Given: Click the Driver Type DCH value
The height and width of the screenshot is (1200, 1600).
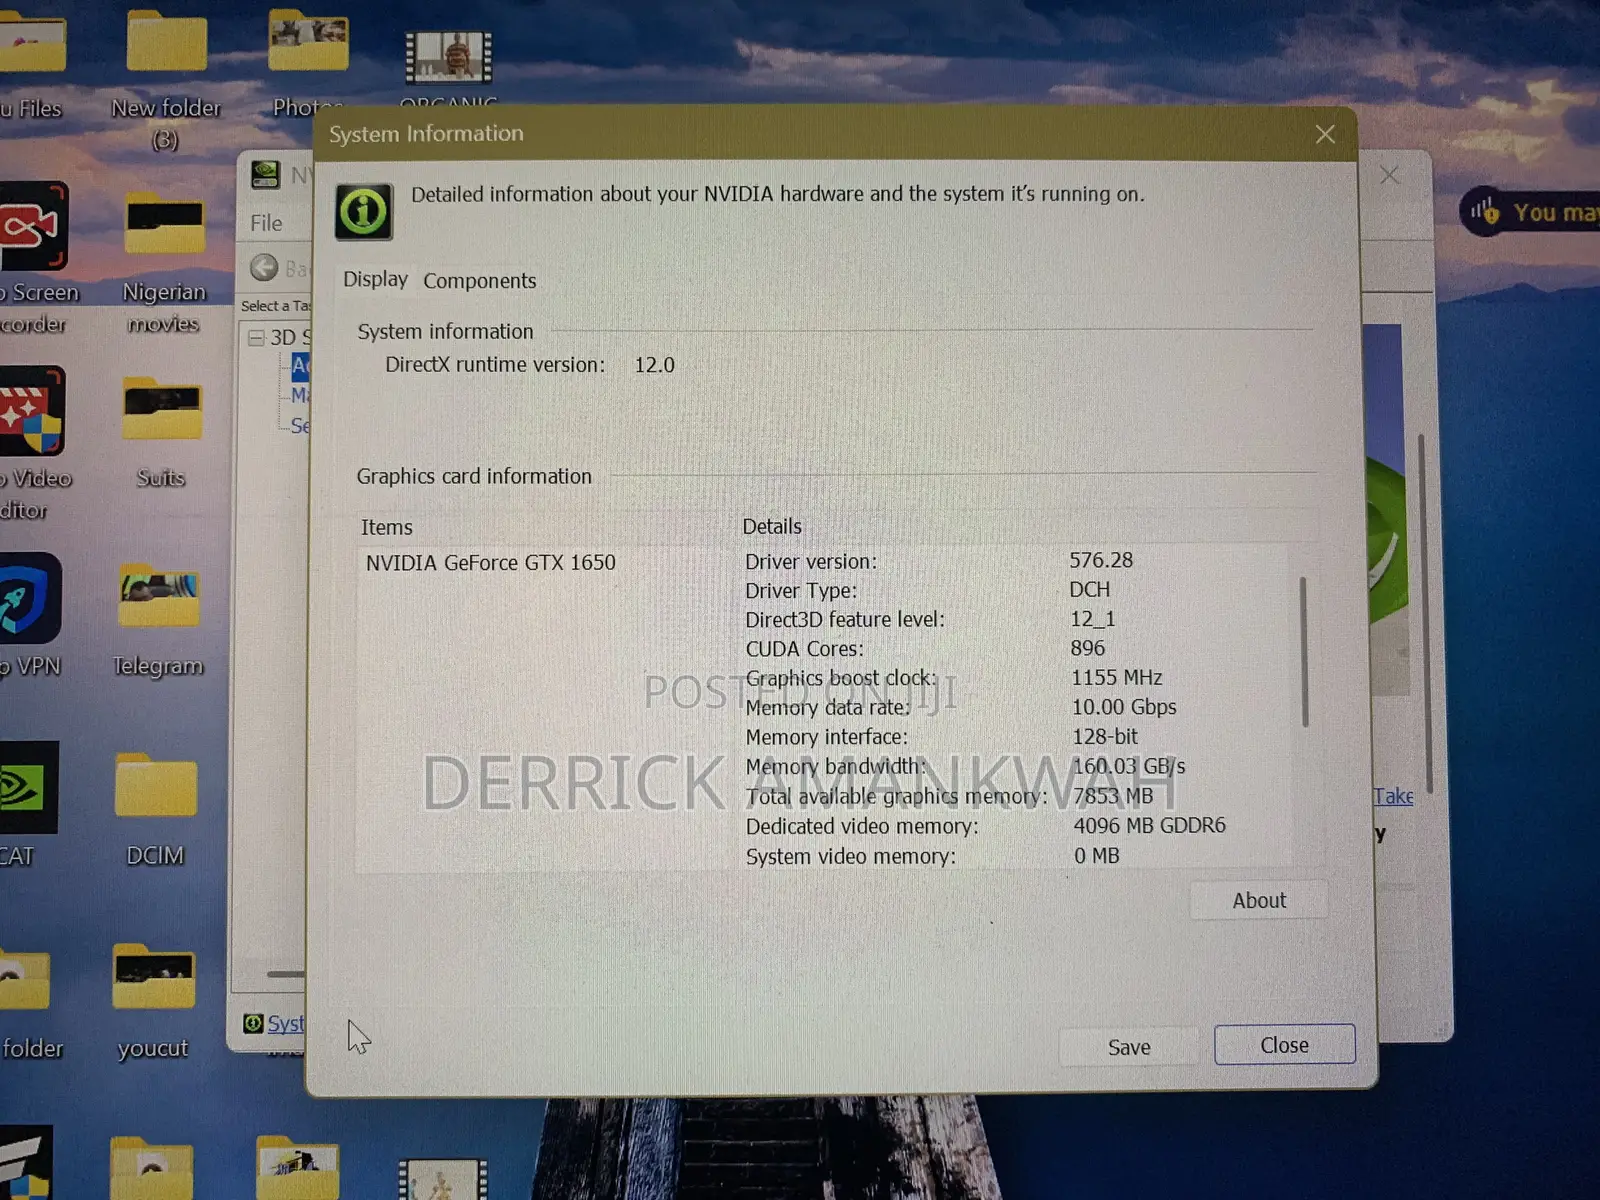Looking at the screenshot, I should (1089, 589).
